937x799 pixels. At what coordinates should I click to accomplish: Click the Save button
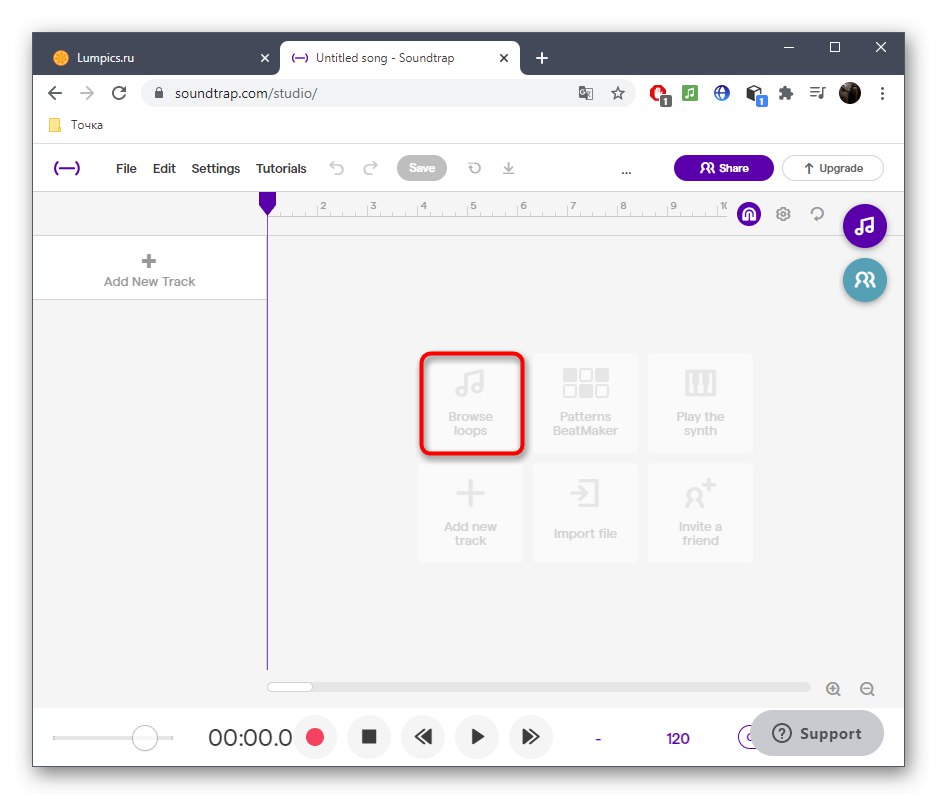[422, 168]
